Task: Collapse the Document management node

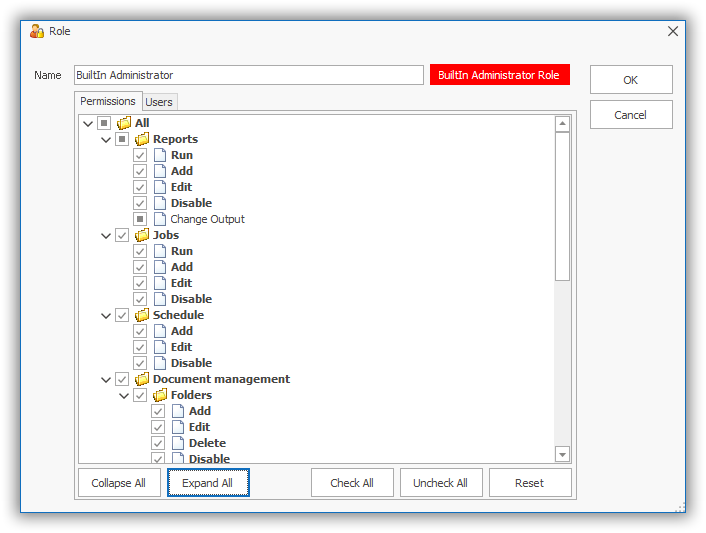Action: pos(106,379)
